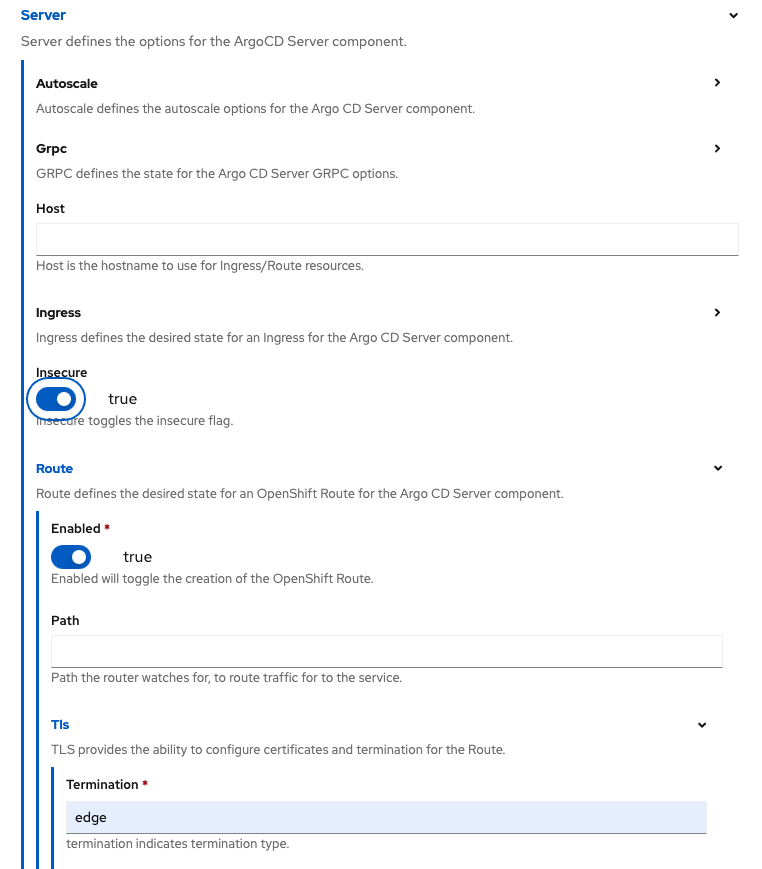
Task: Disable the Route Enabled switch
Action: pos(71,557)
